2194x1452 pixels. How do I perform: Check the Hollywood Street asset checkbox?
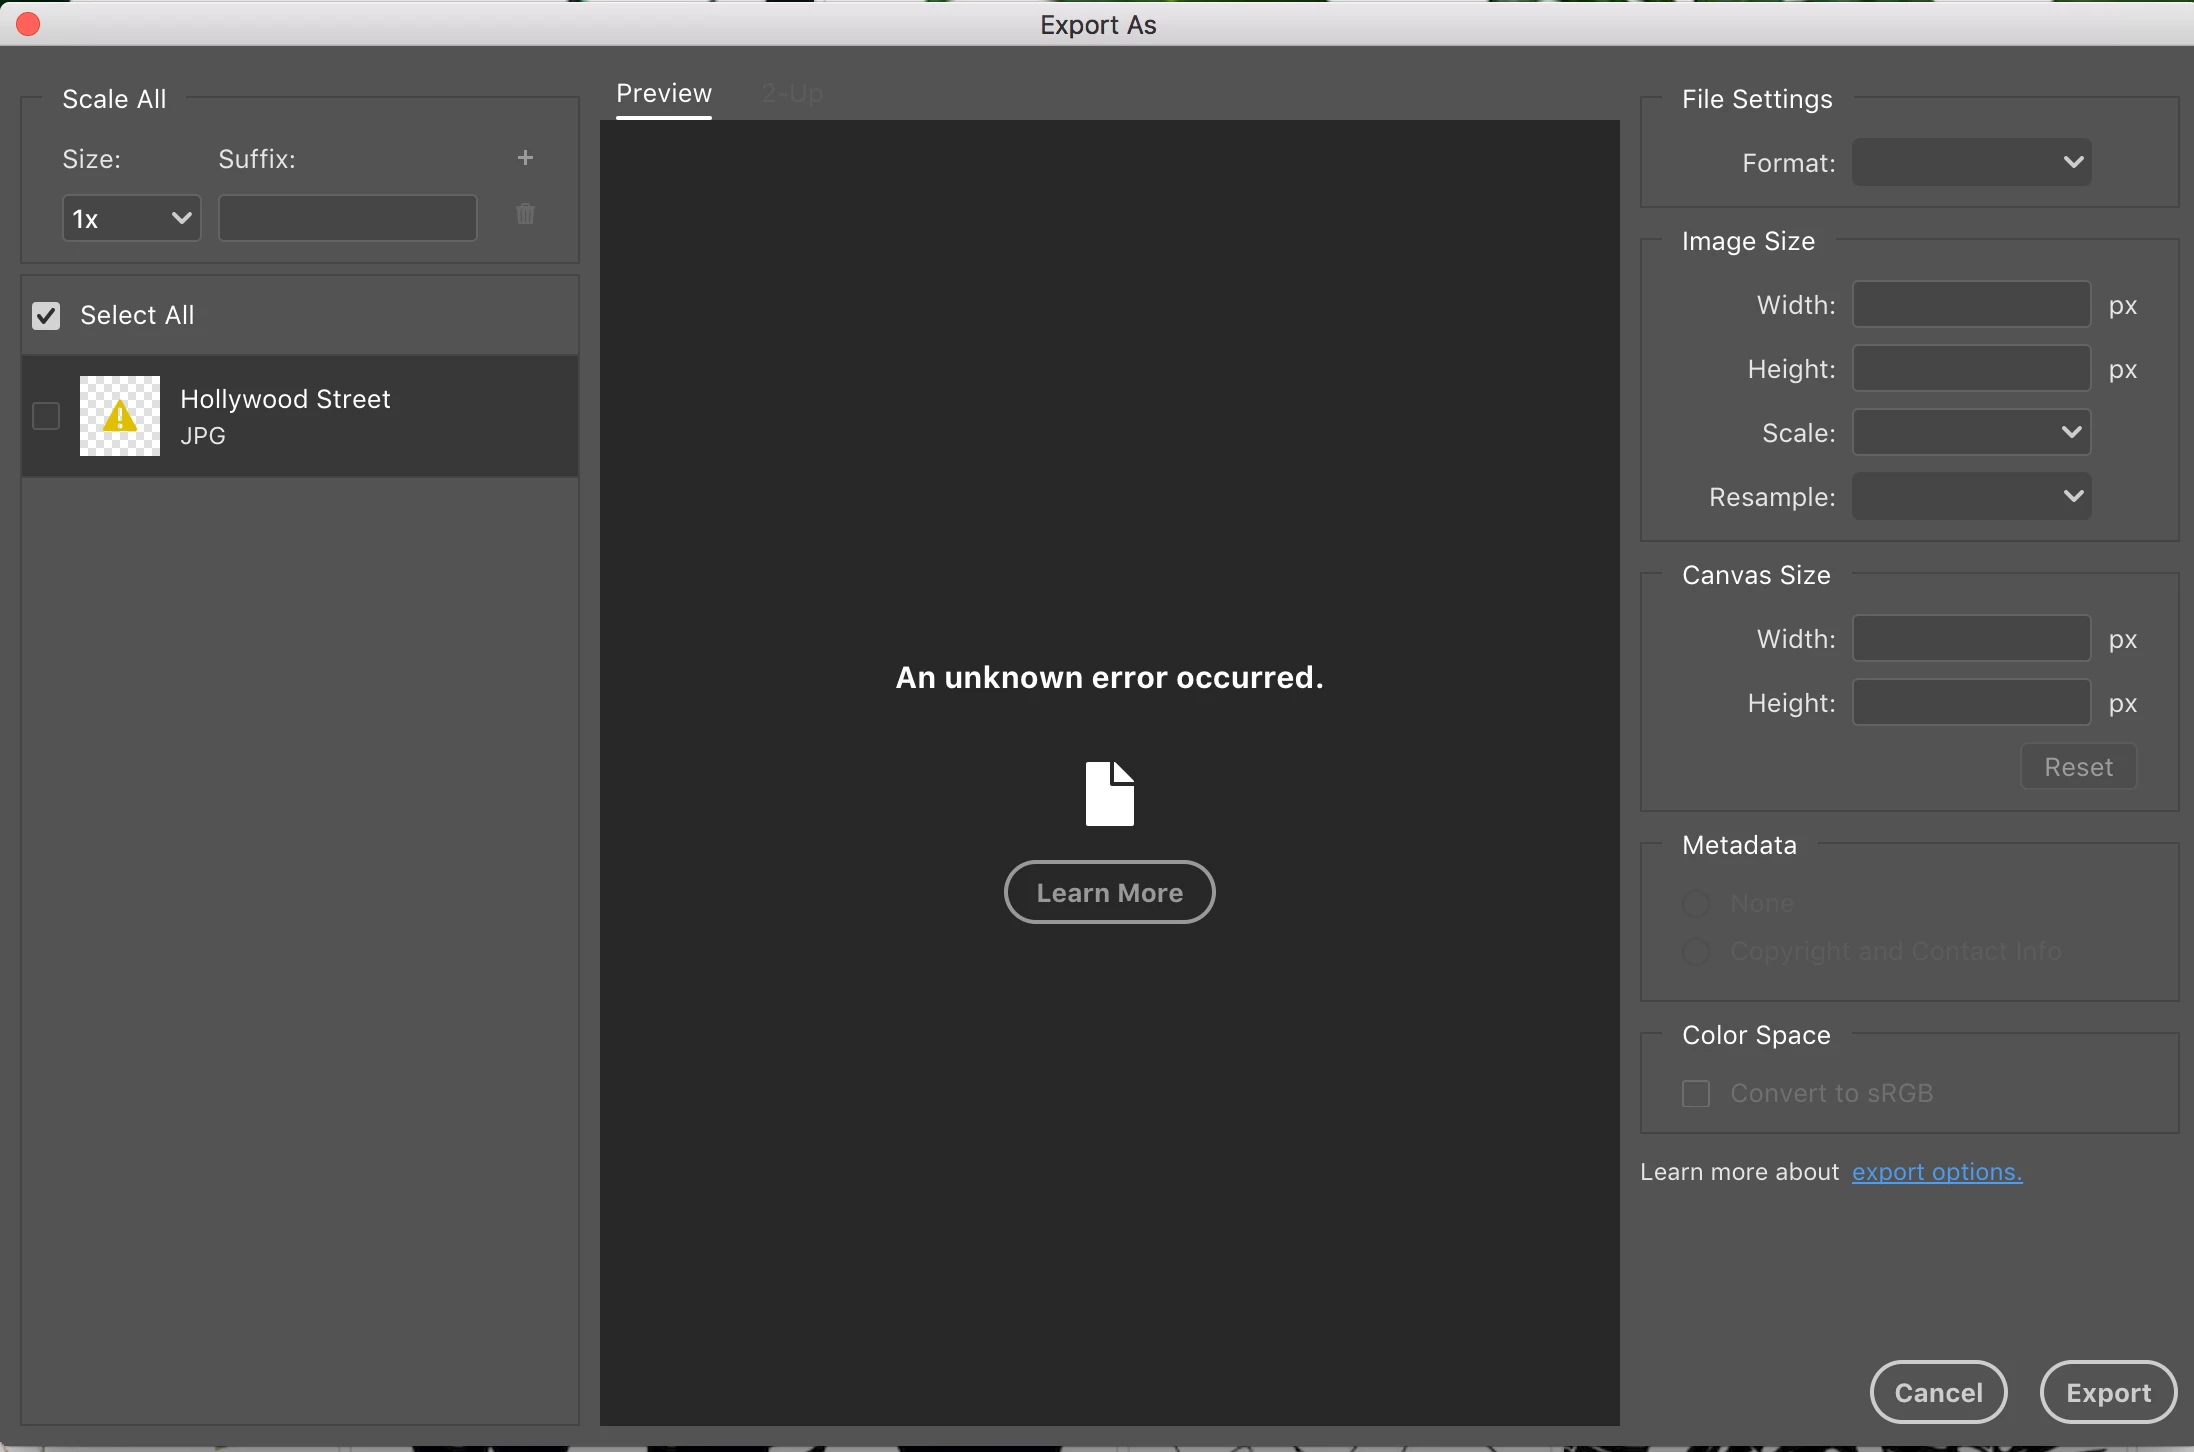pyautogui.click(x=46, y=416)
